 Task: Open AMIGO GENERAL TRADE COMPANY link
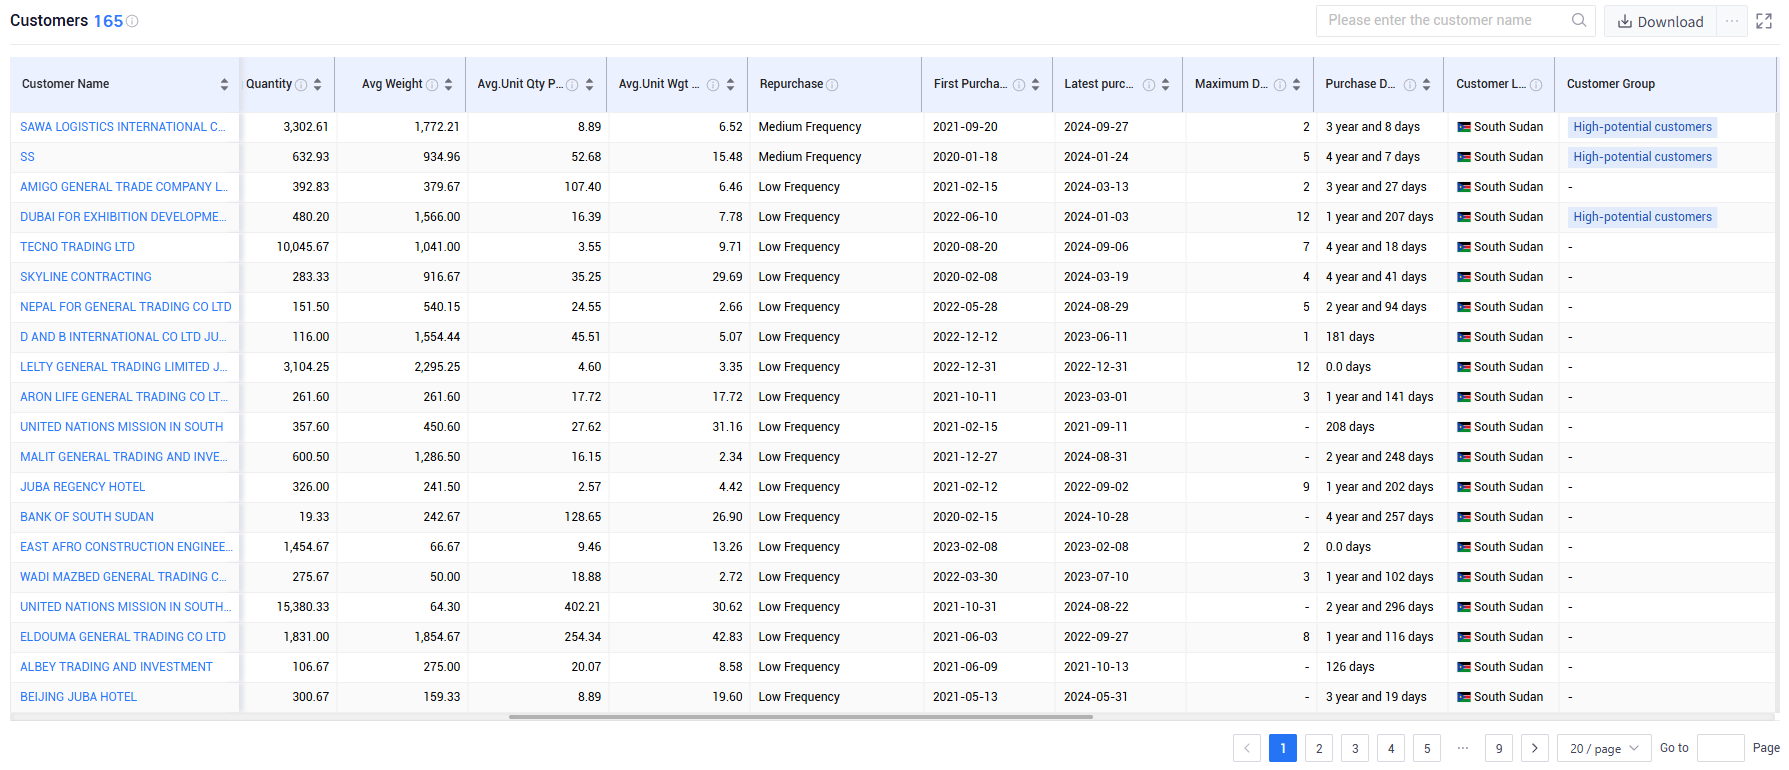pos(124,187)
